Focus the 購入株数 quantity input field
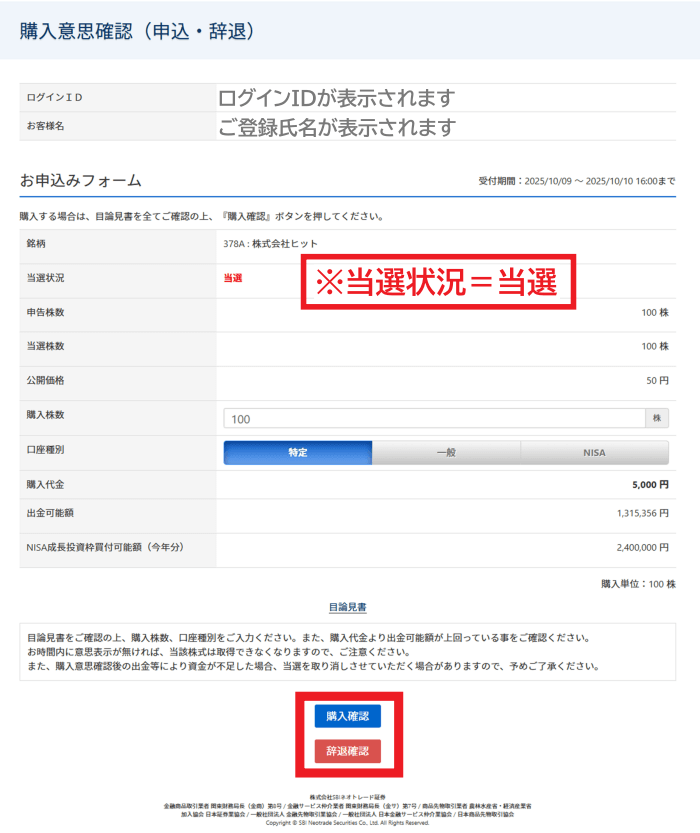The width and height of the screenshot is (700, 833). pos(434,419)
